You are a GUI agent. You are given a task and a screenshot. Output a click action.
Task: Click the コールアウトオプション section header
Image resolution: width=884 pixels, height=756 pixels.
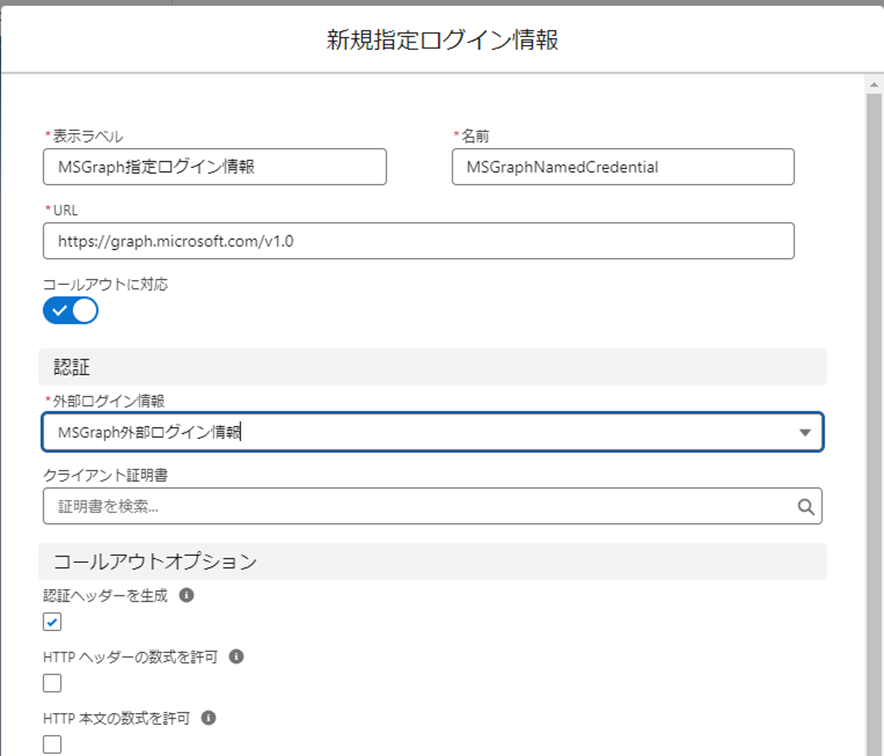[432, 562]
